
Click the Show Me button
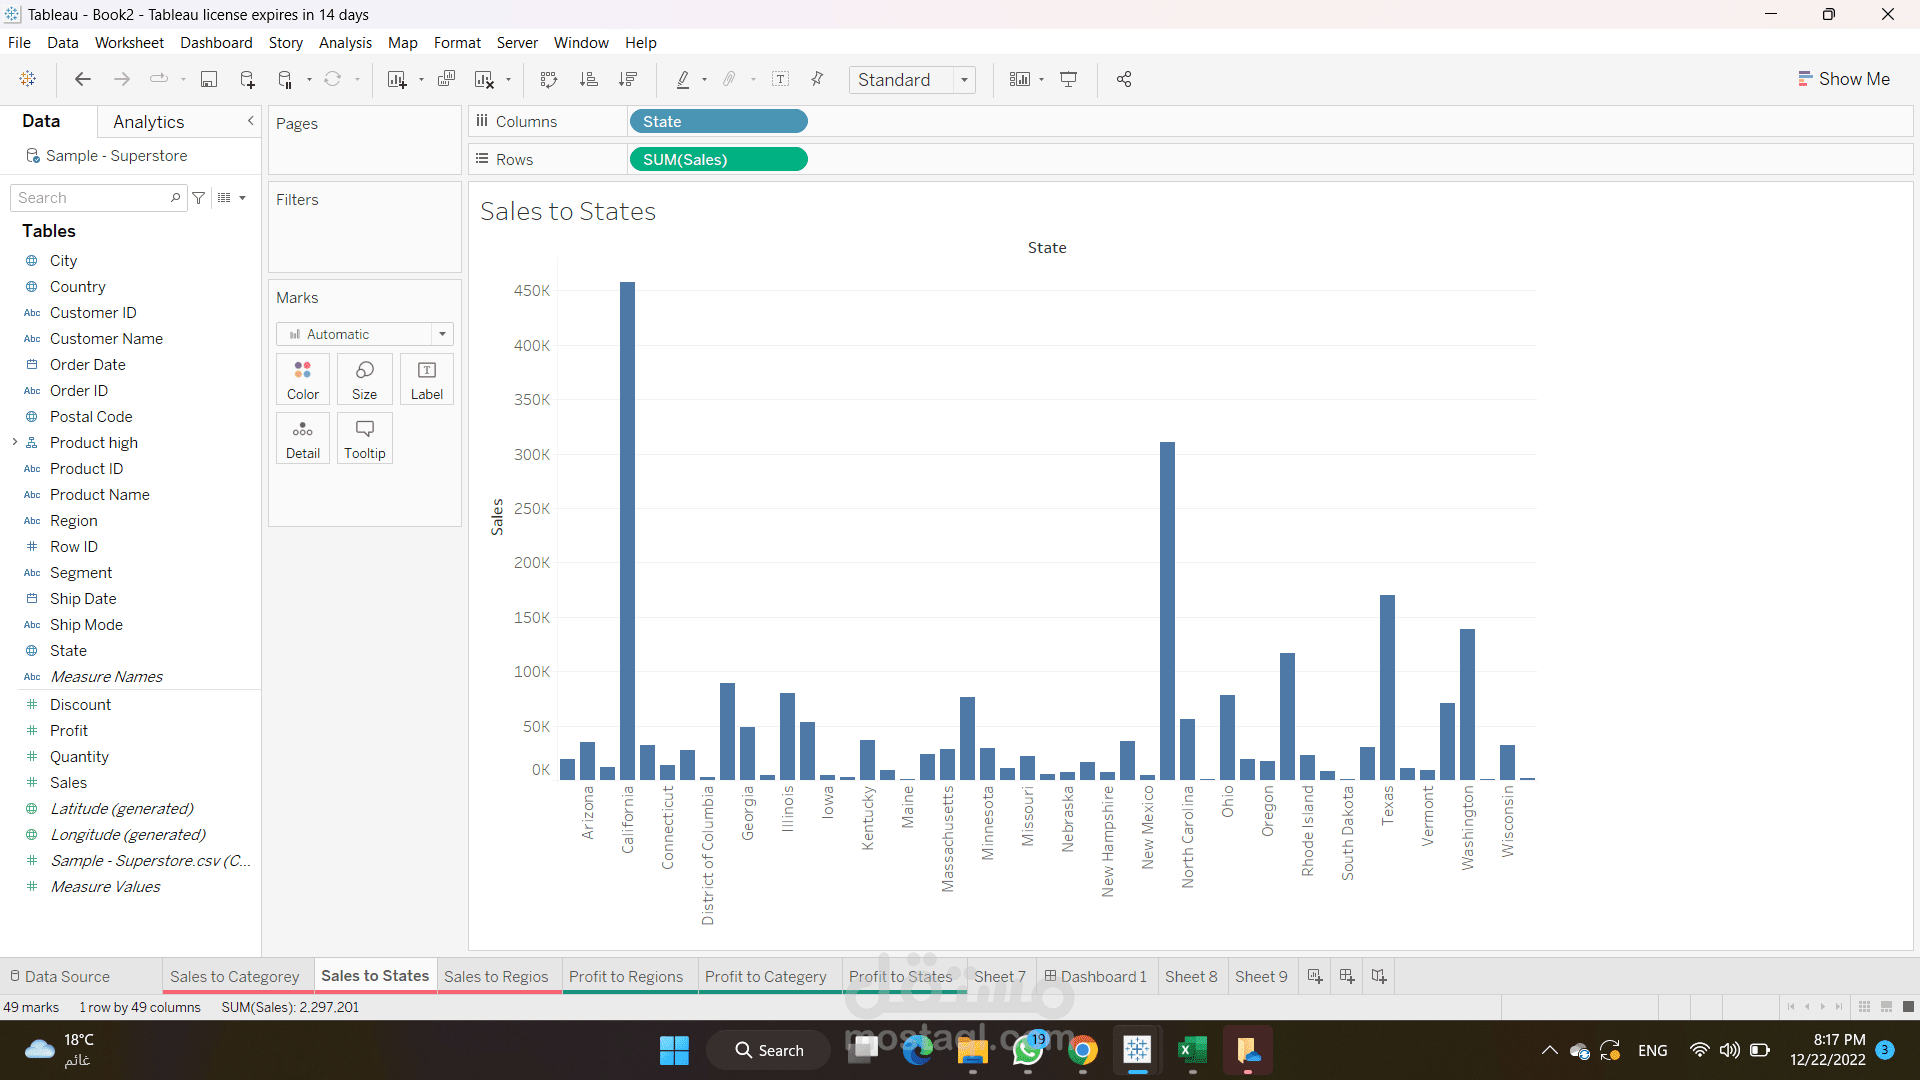coord(1843,79)
